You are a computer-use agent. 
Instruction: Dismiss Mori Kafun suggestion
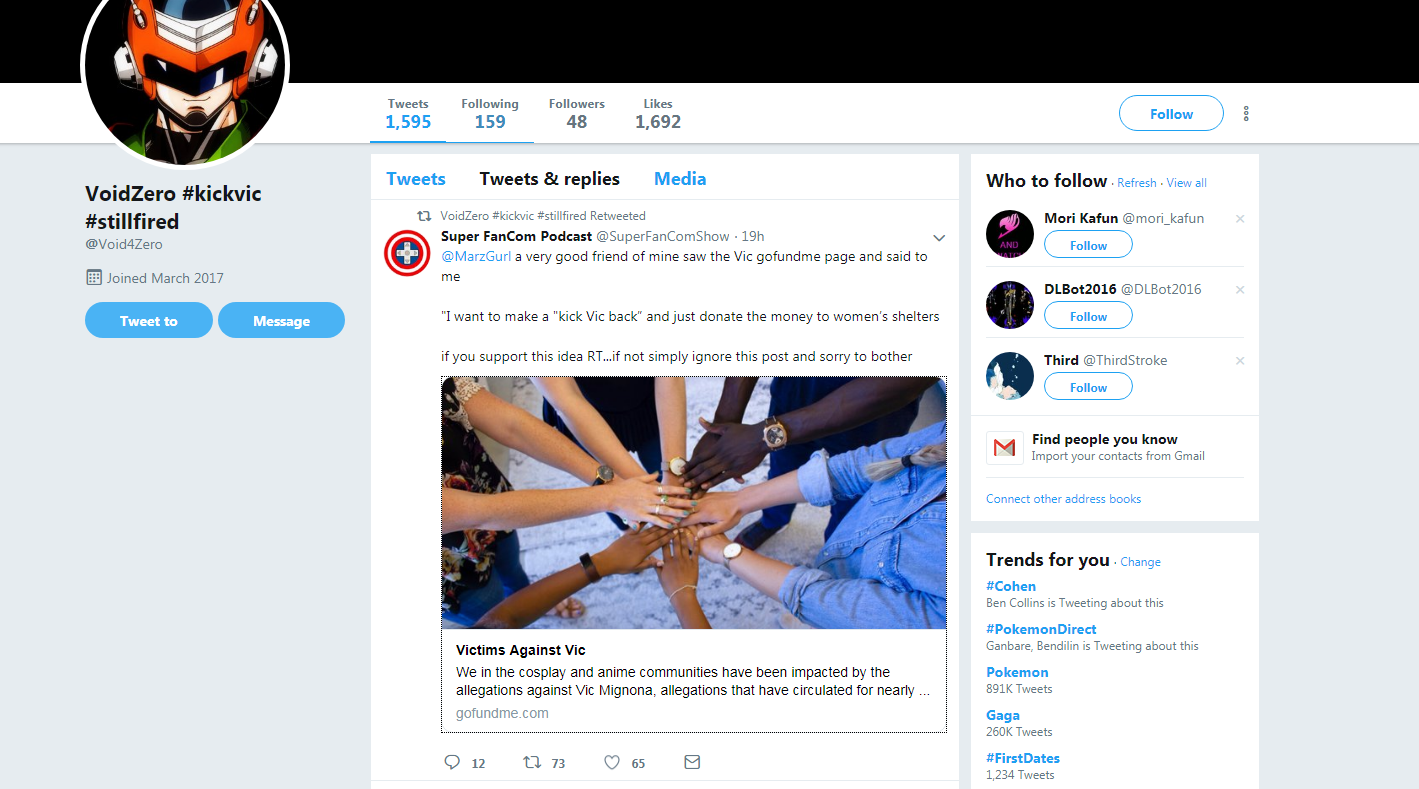point(1240,218)
